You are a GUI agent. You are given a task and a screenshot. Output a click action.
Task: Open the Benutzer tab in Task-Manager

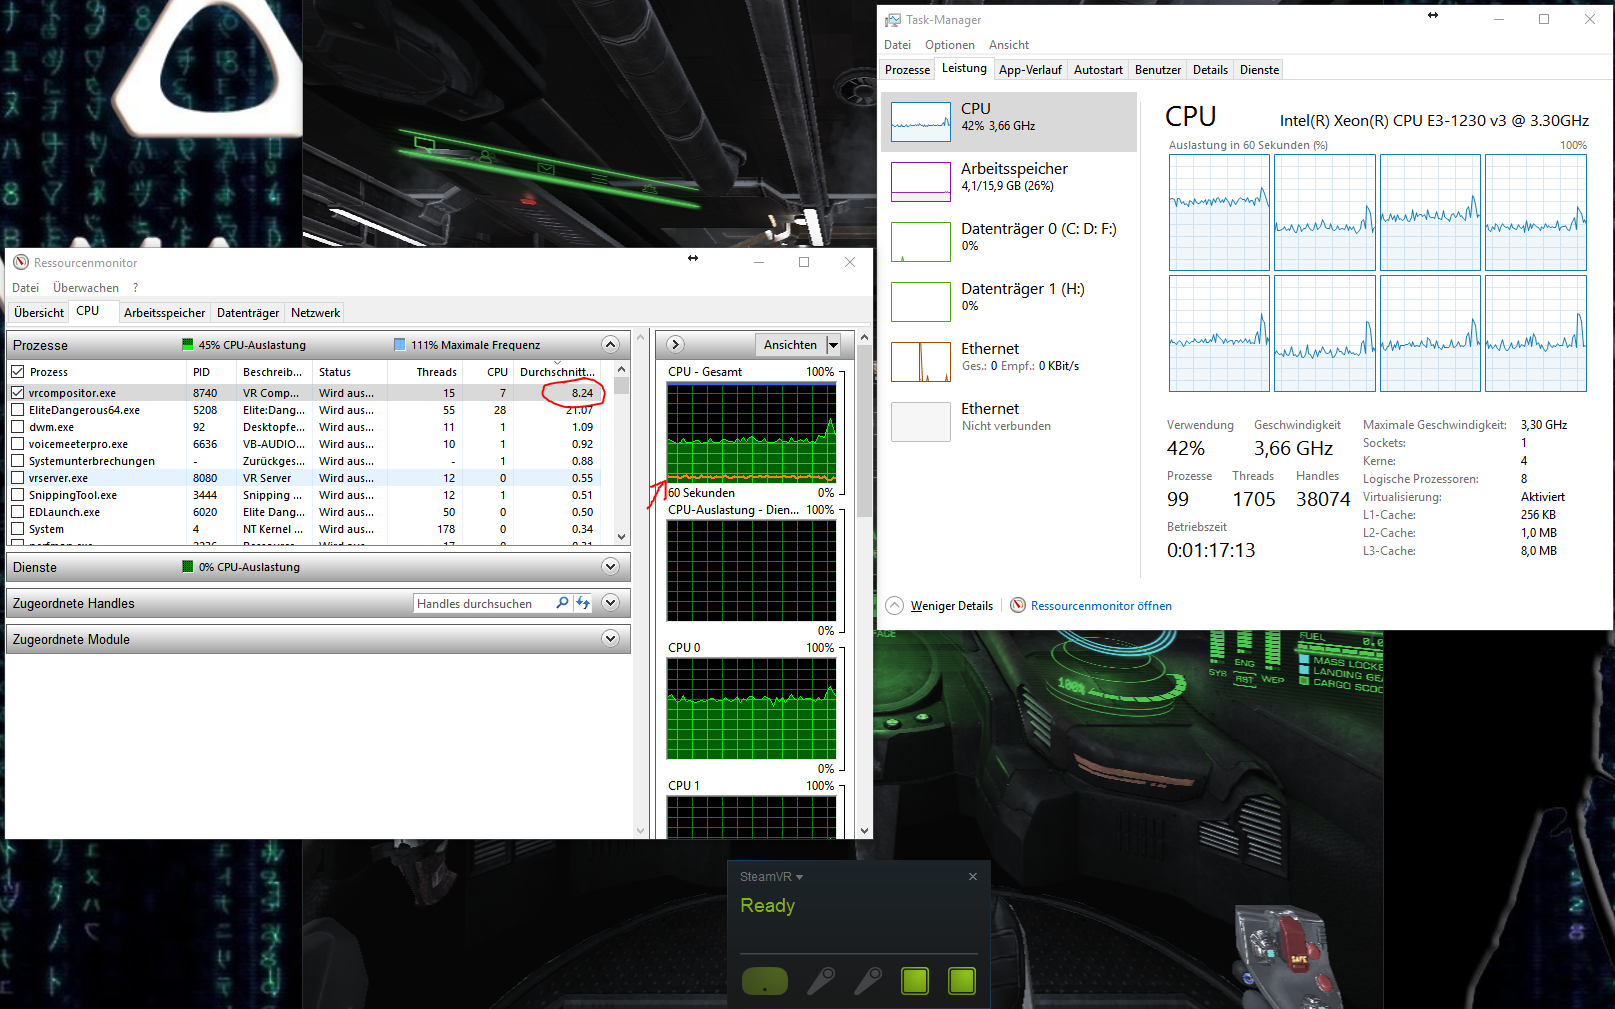click(x=1158, y=70)
